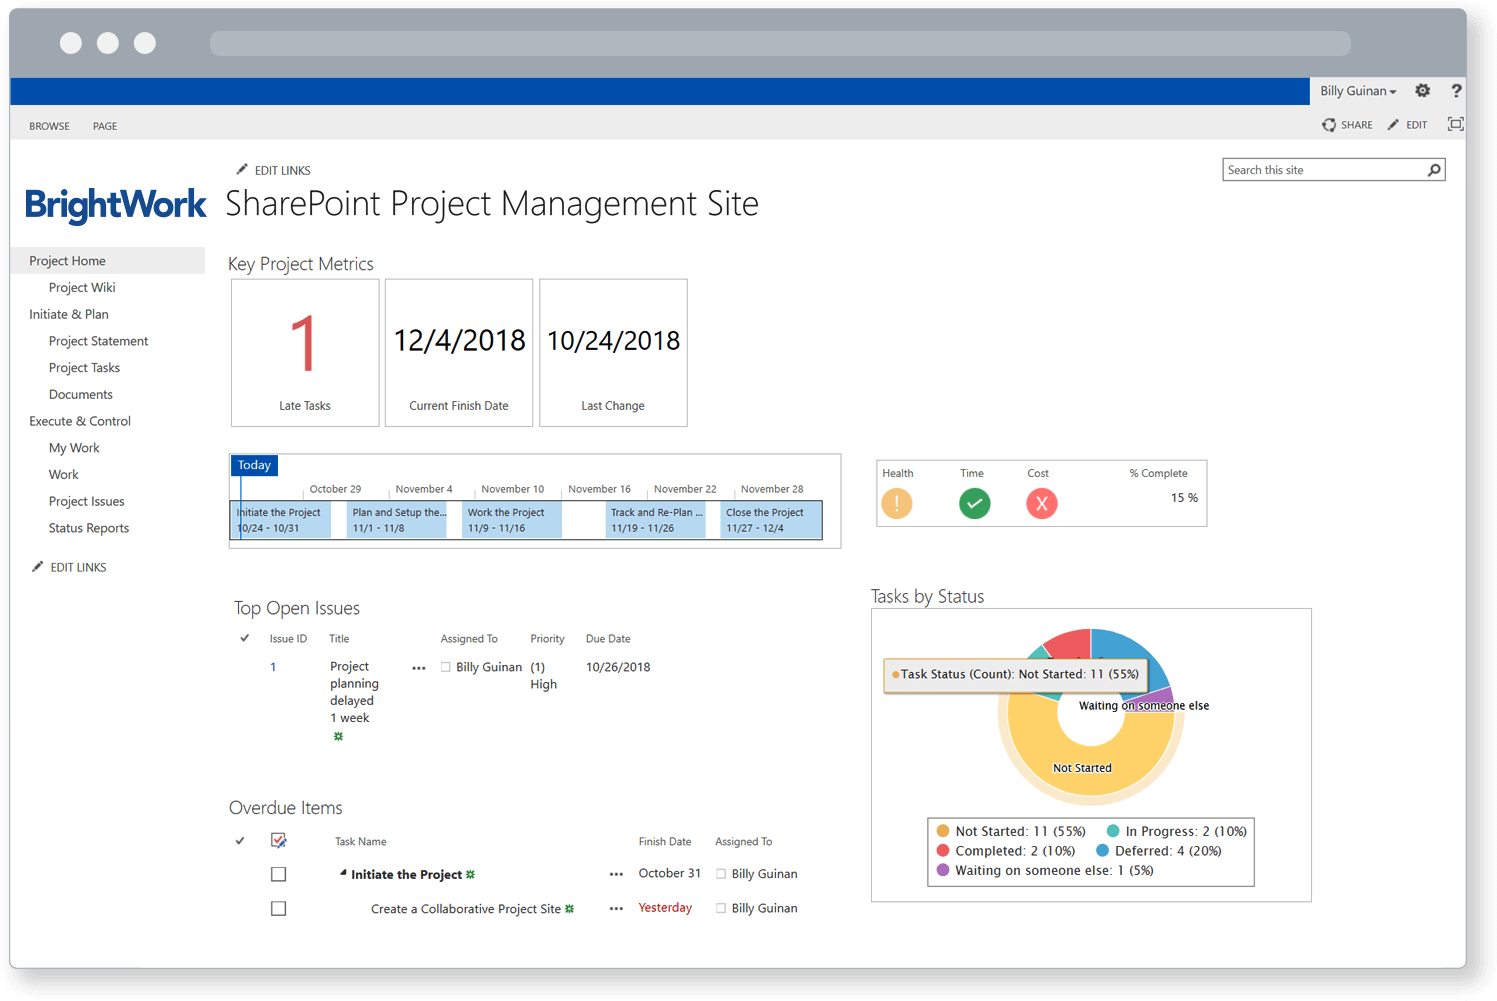Click in the Search this site box
Screen dimensions: 1497x1001
(x=1324, y=170)
